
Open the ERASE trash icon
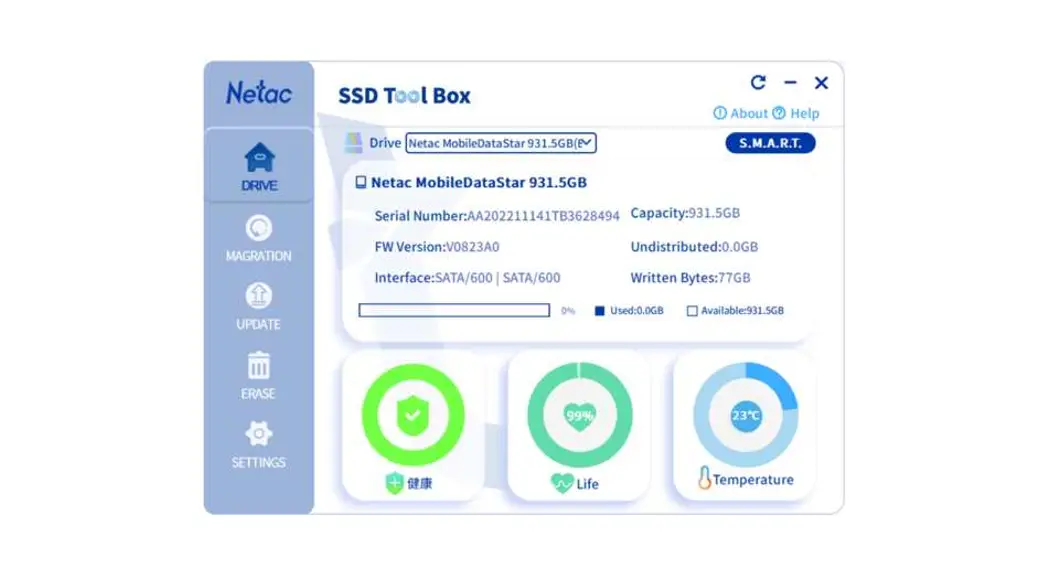click(x=258, y=364)
